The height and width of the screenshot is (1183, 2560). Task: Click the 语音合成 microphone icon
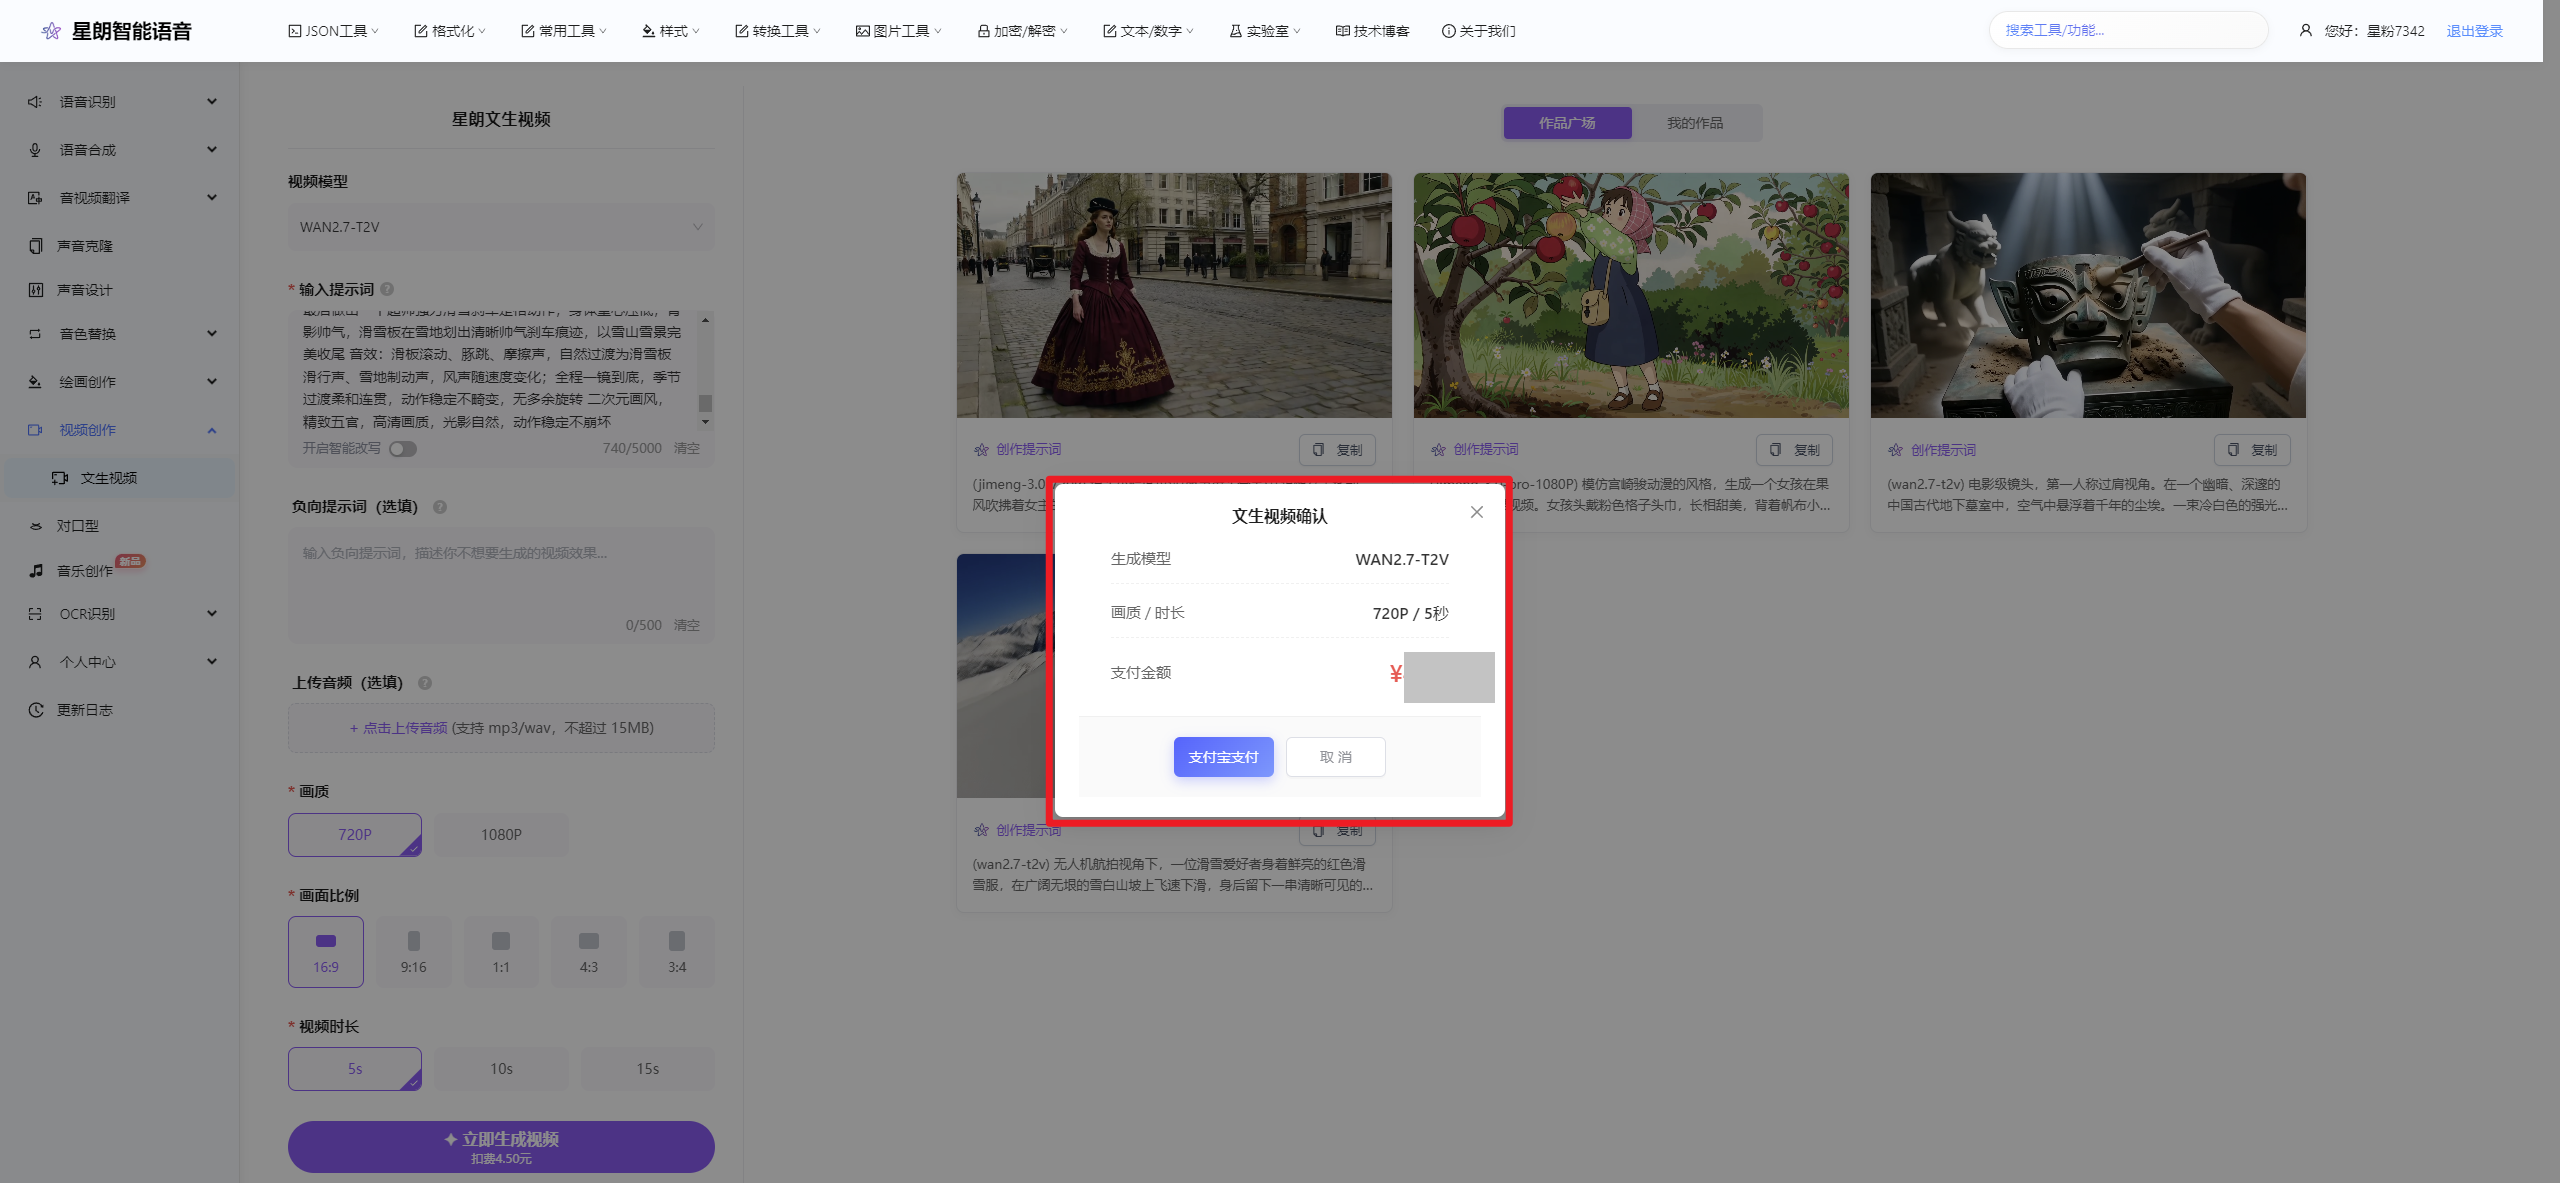click(35, 150)
